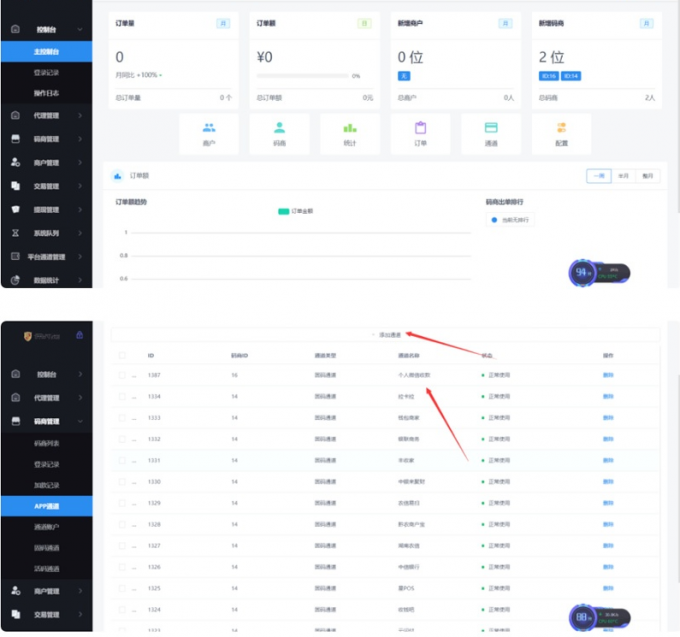Open 主控制台 submenu item

pyautogui.click(x=46, y=52)
